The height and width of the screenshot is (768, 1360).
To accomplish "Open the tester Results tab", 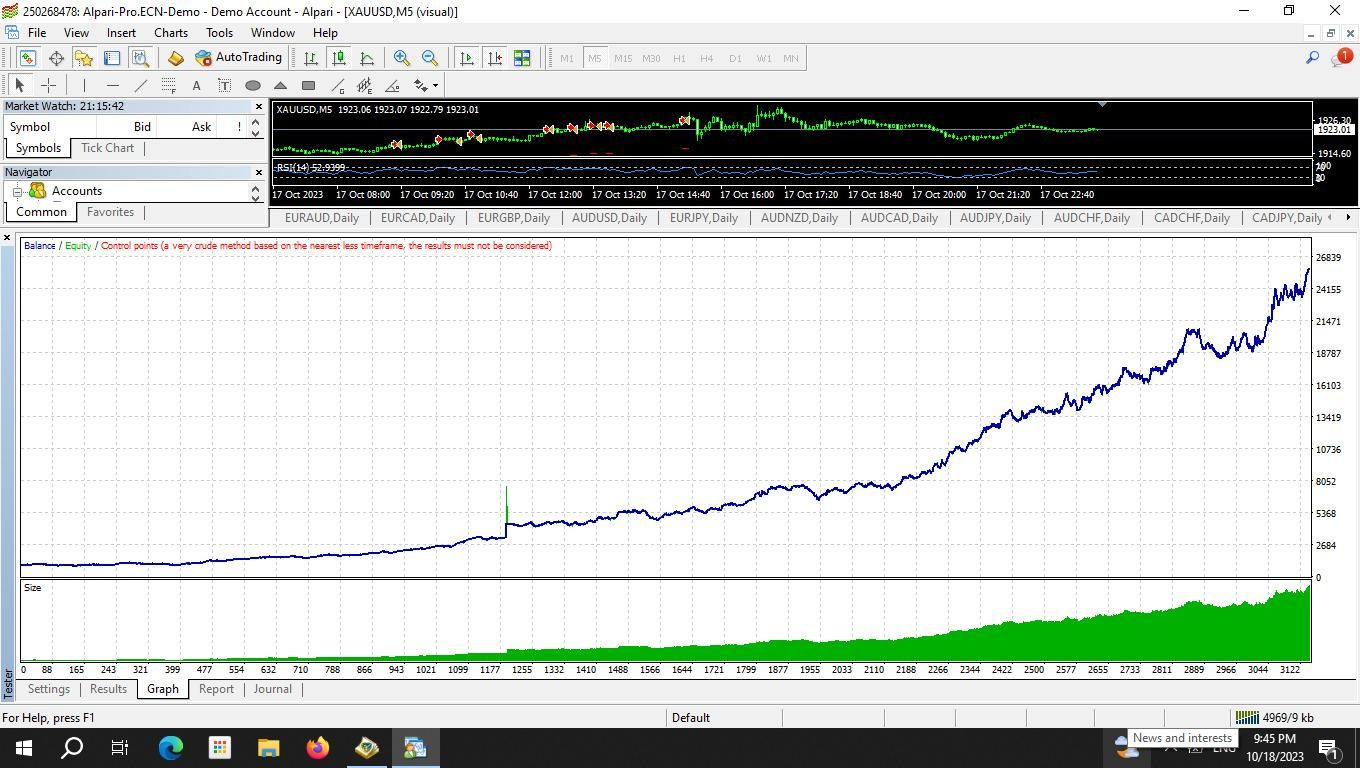I will (108, 689).
